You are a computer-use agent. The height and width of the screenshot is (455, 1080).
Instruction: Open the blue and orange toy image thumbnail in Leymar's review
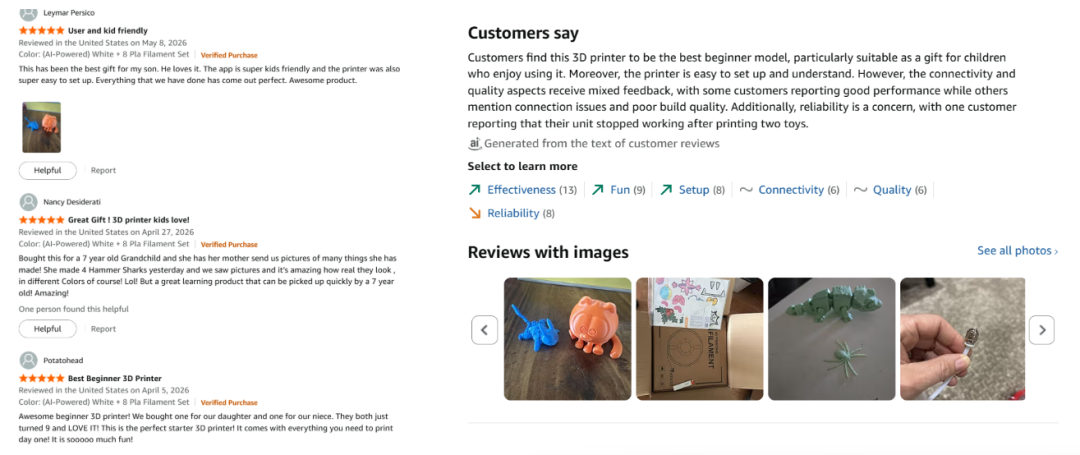click(41, 127)
